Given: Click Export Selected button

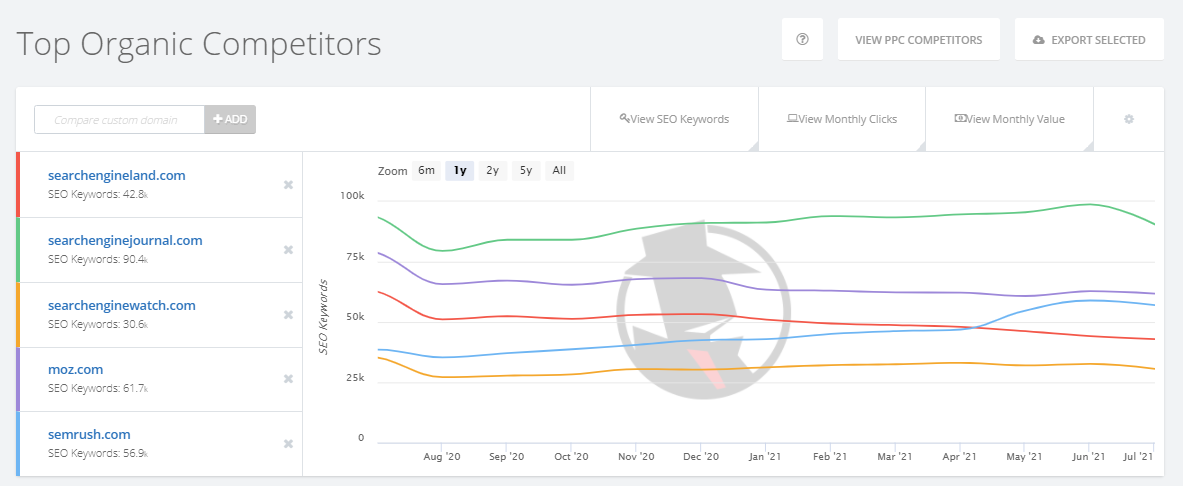Looking at the screenshot, I should coord(1089,39).
